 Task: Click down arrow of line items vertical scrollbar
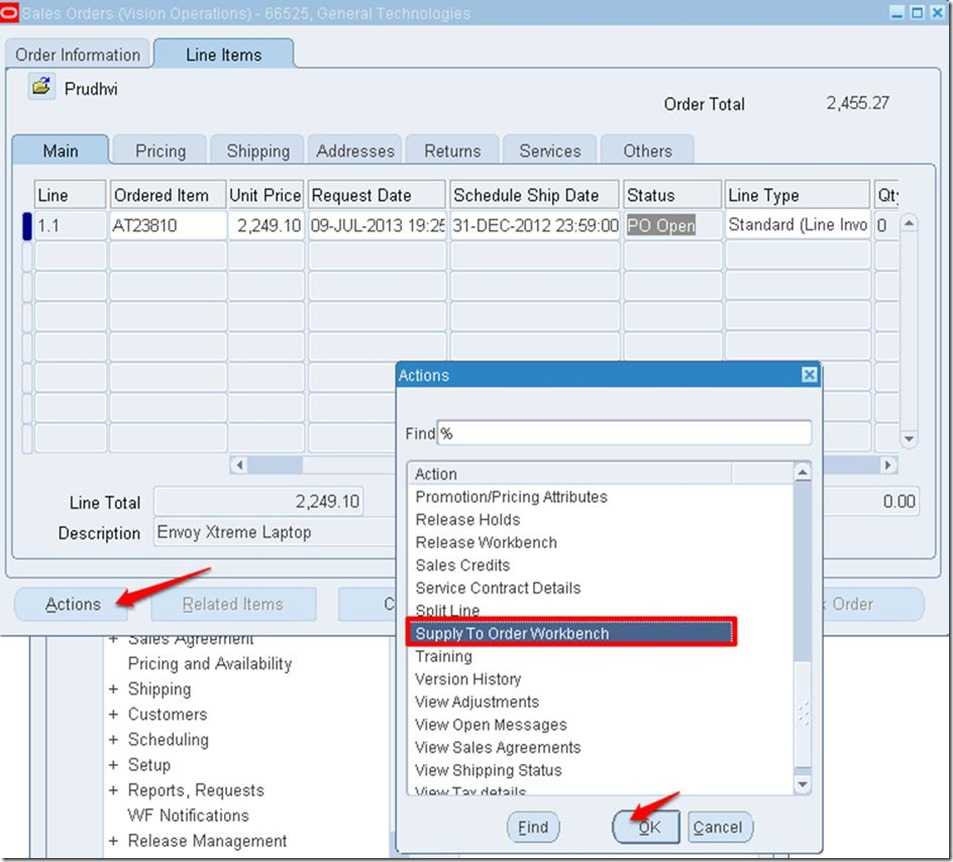909,438
